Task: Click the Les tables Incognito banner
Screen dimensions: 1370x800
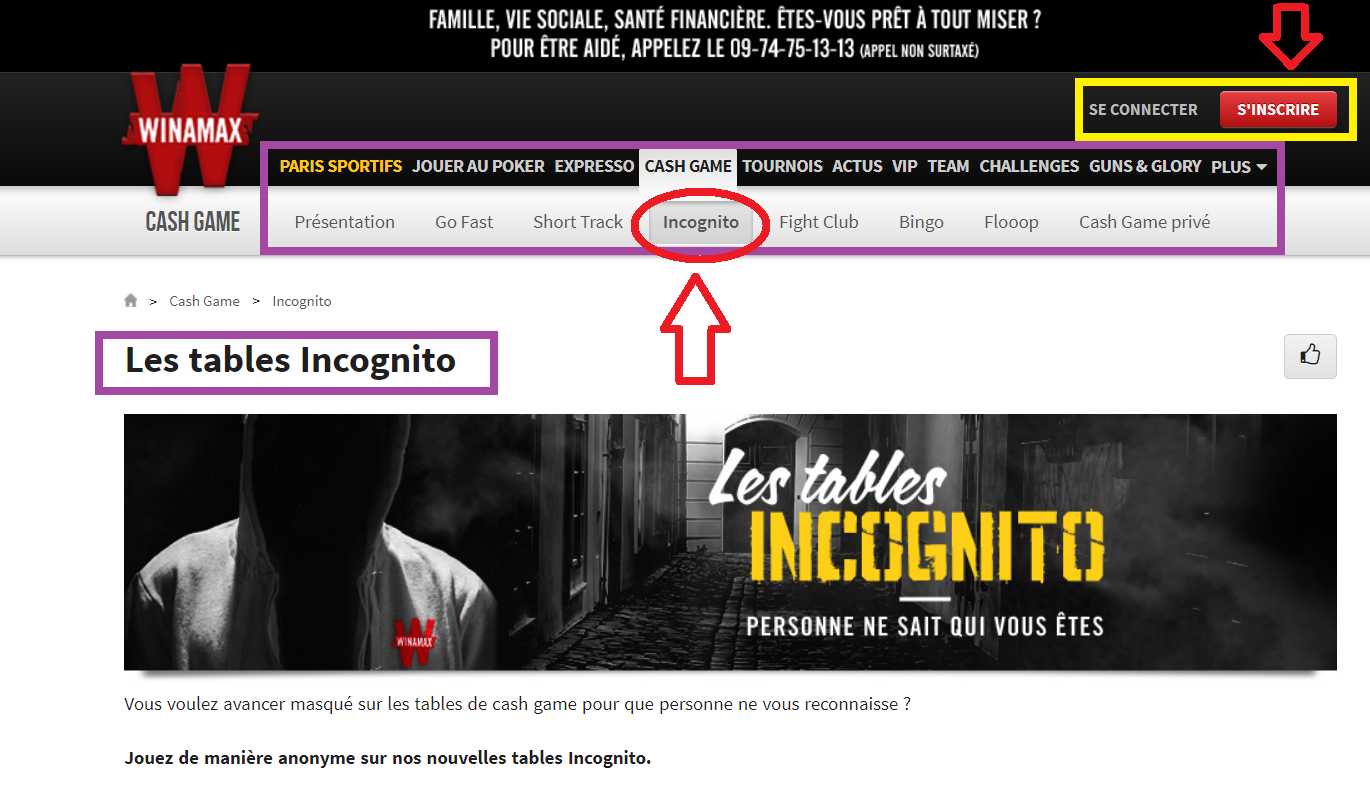Action: pyautogui.click(x=730, y=542)
